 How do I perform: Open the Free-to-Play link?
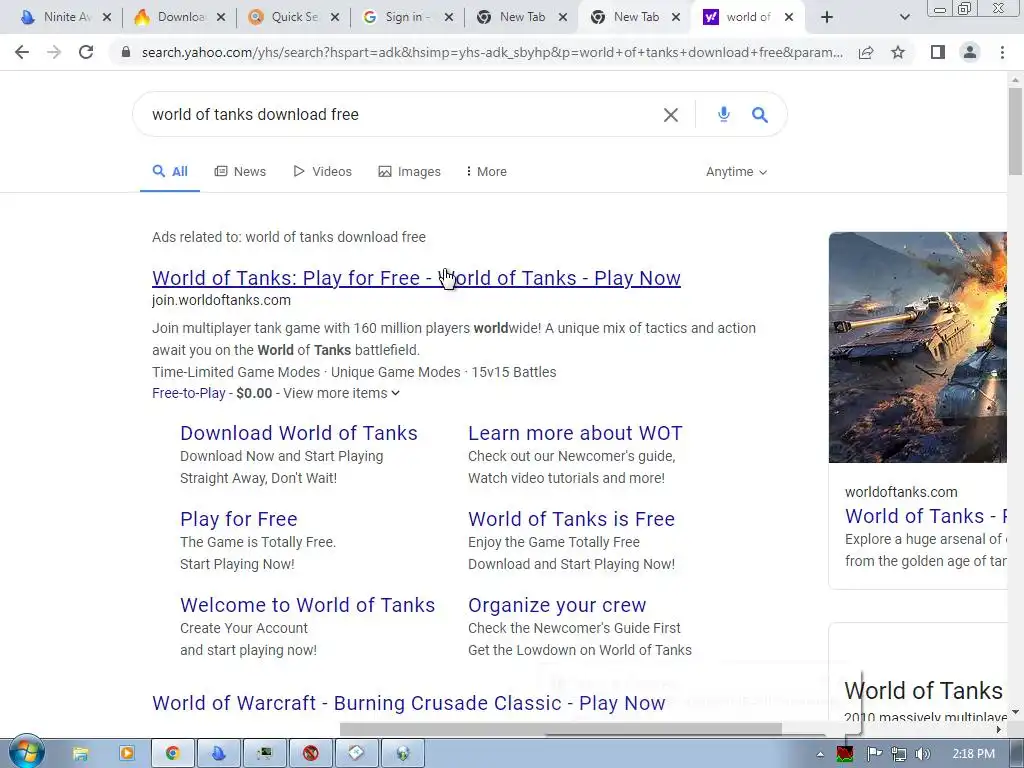pyautogui.click(x=189, y=393)
